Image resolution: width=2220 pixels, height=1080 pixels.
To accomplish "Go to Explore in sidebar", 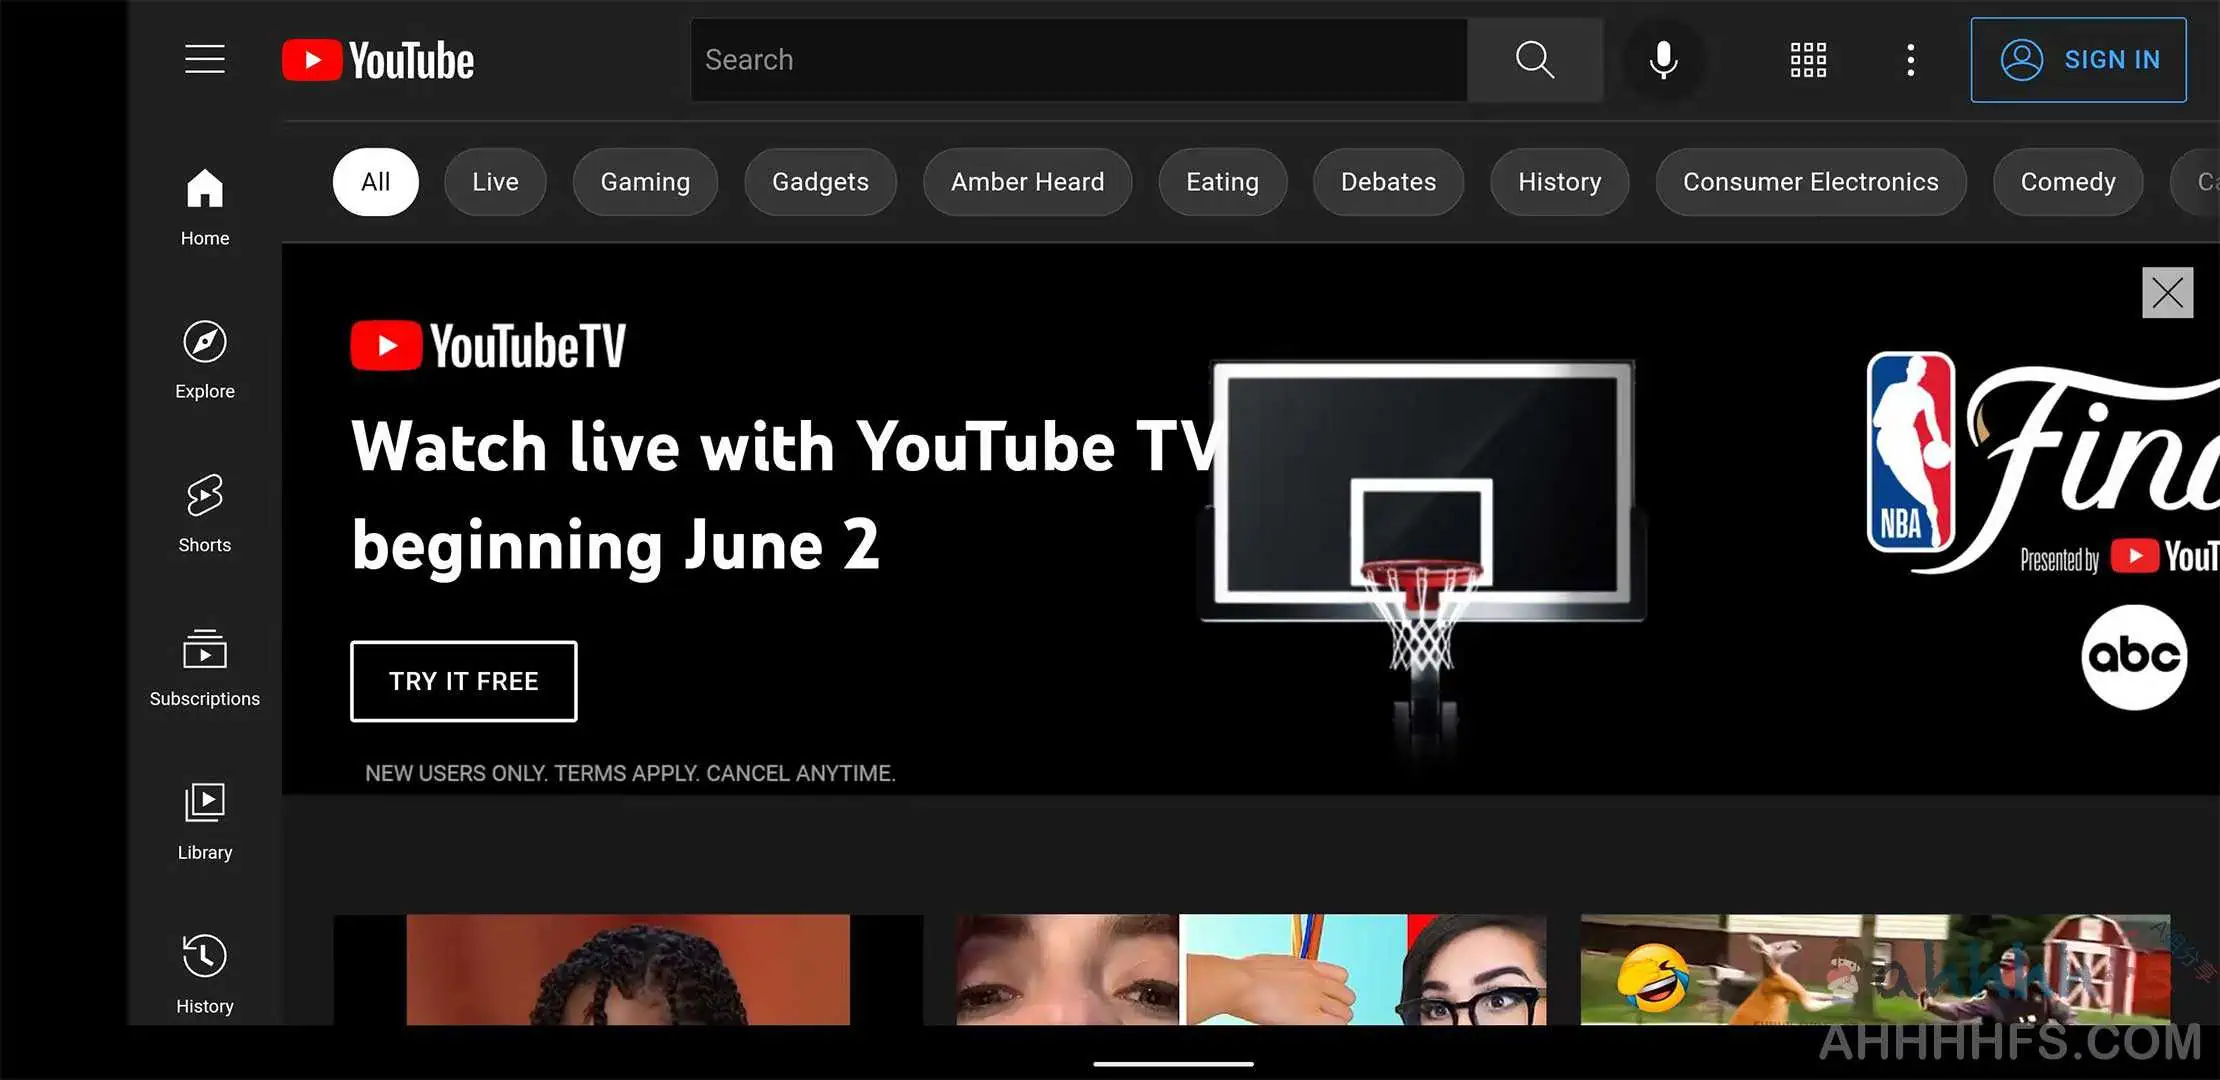I will [205, 360].
